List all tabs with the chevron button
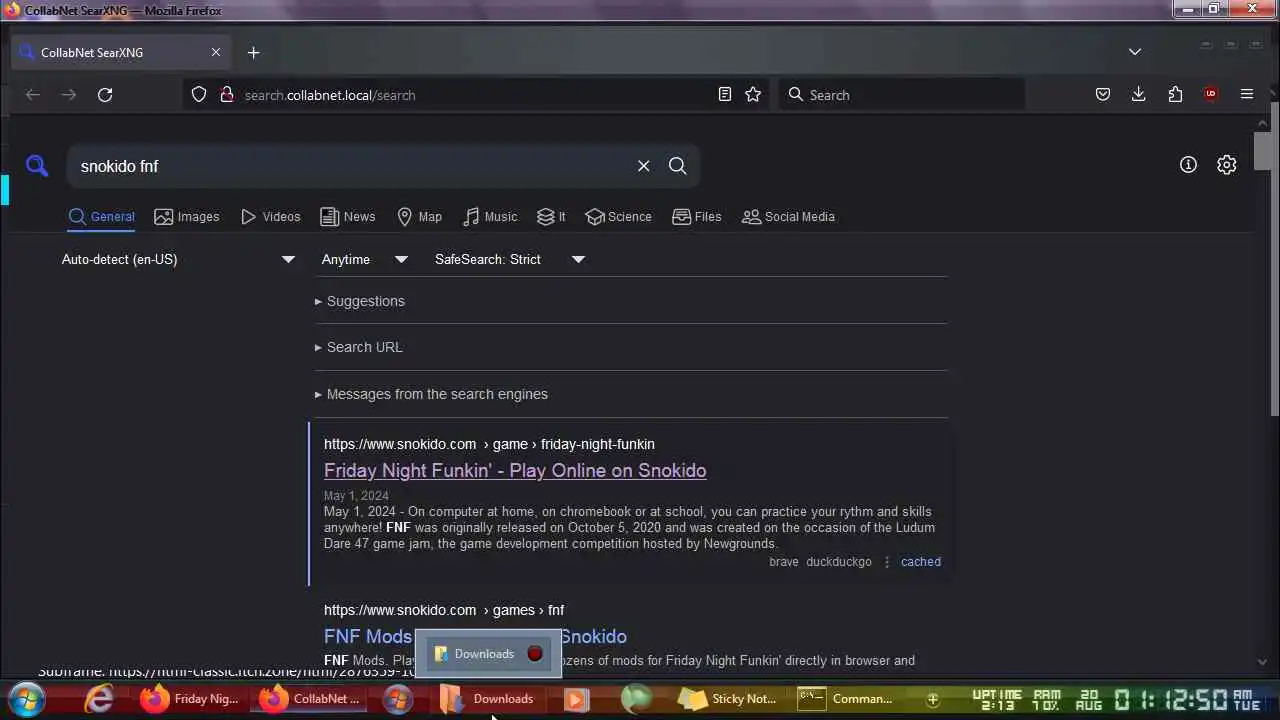This screenshot has width=1280, height=720. tap(1135, 52)
